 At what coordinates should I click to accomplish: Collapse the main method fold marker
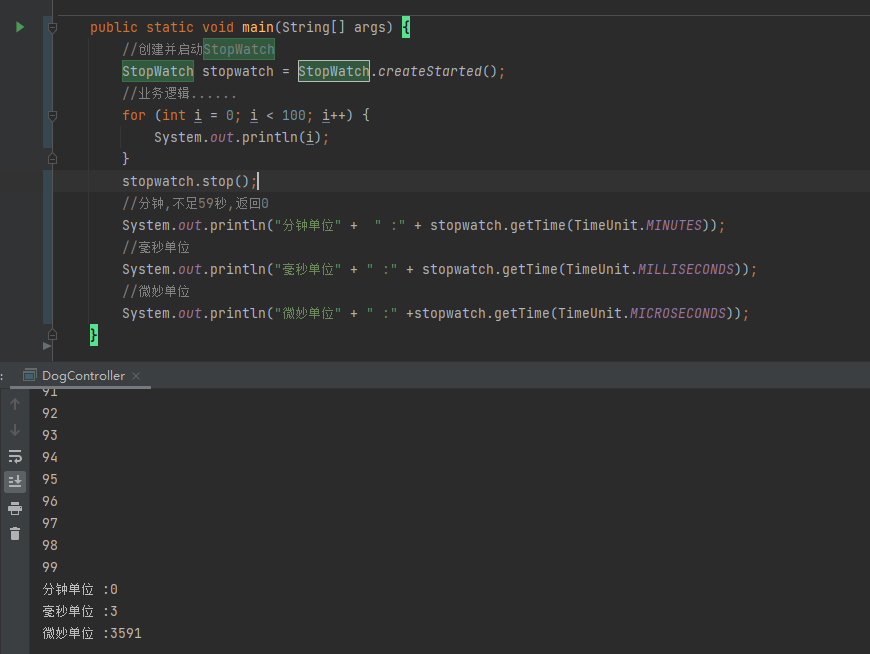click(52, 27)
